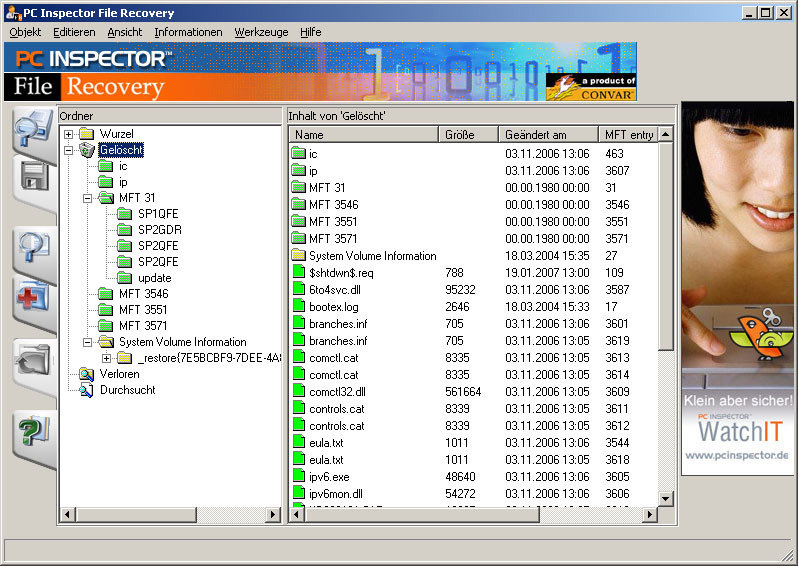Screen dimensions: 798x566
Task: Click file icon of bootex.log
Action: coord(299,306)
